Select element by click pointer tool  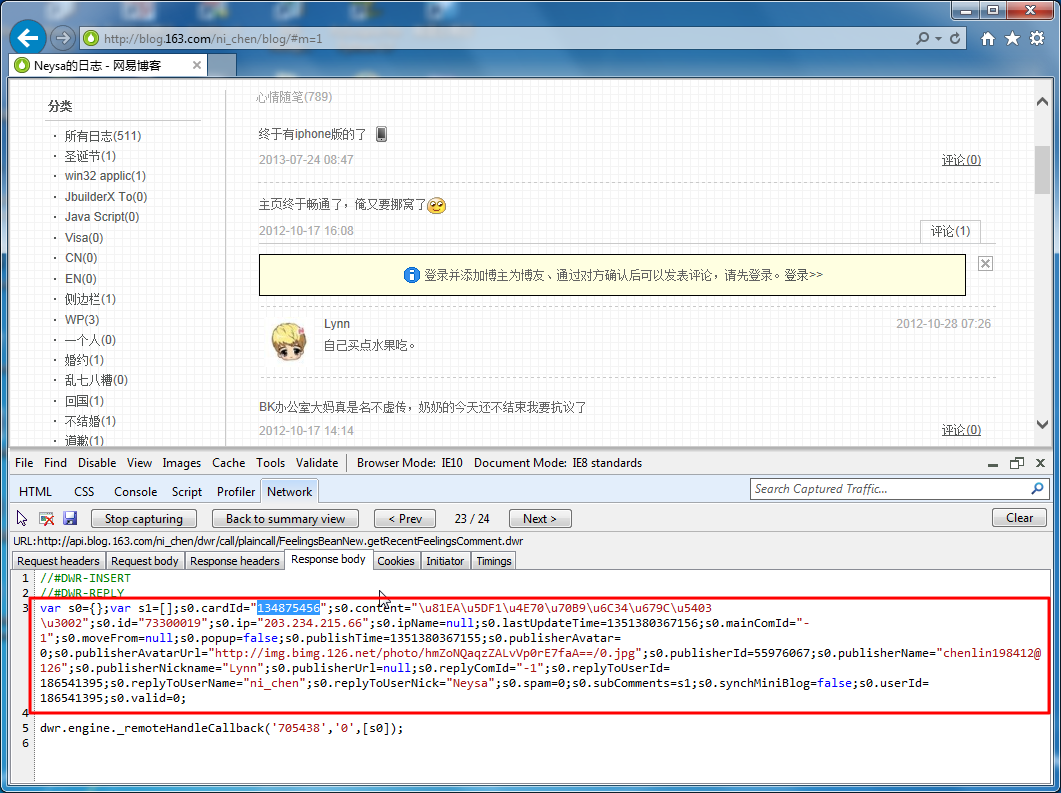pos(22,518)
